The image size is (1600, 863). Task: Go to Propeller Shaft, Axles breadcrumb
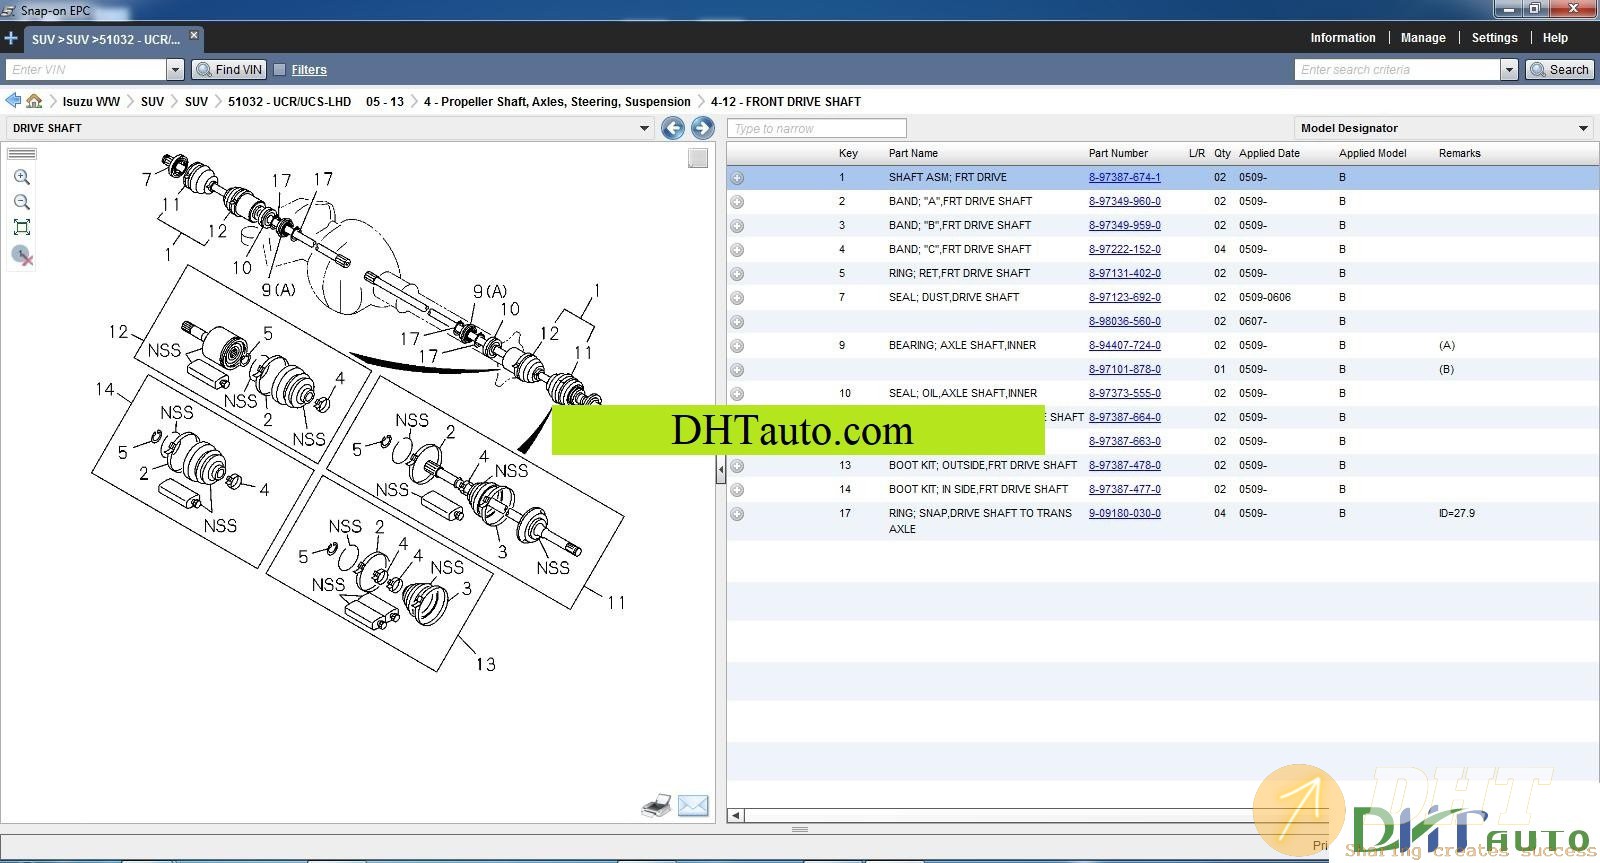pyautogui.click(x=557, y=102)
